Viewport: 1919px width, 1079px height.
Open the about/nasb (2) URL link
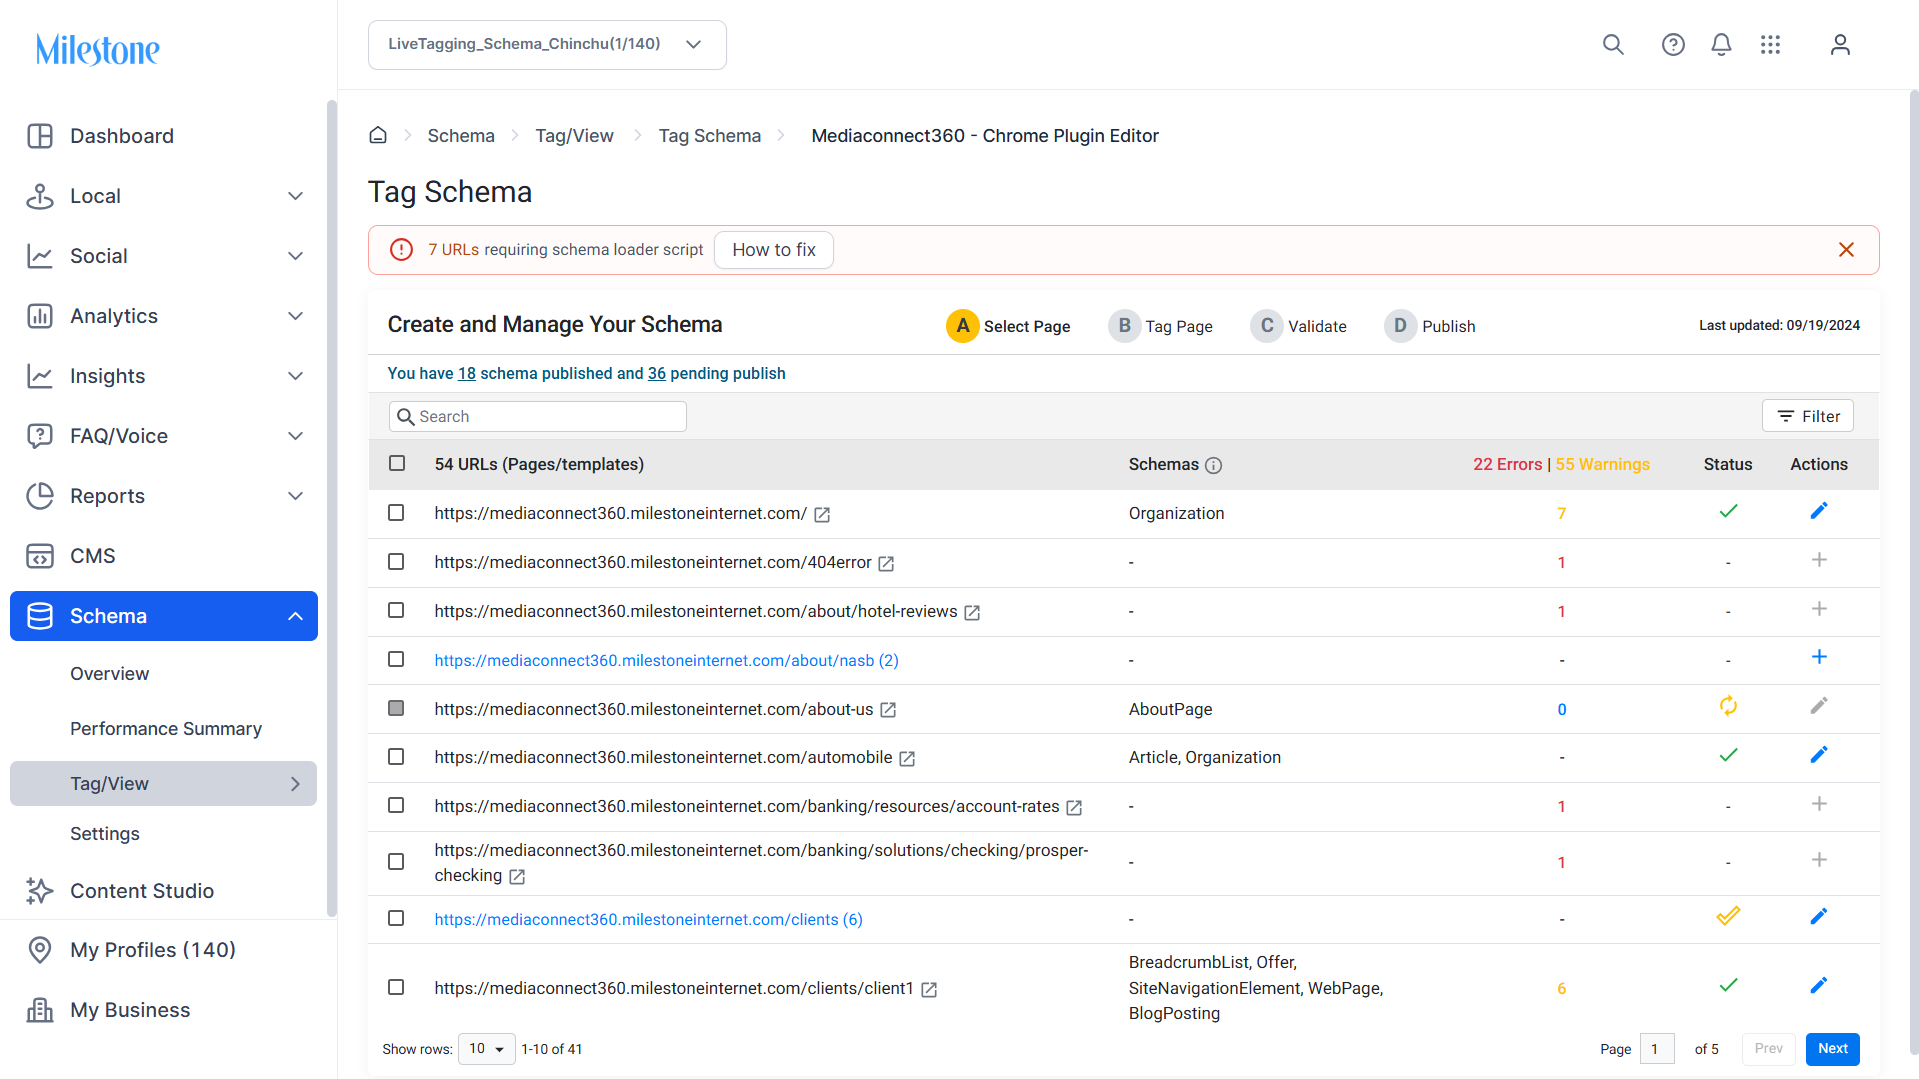click(666, 661)
